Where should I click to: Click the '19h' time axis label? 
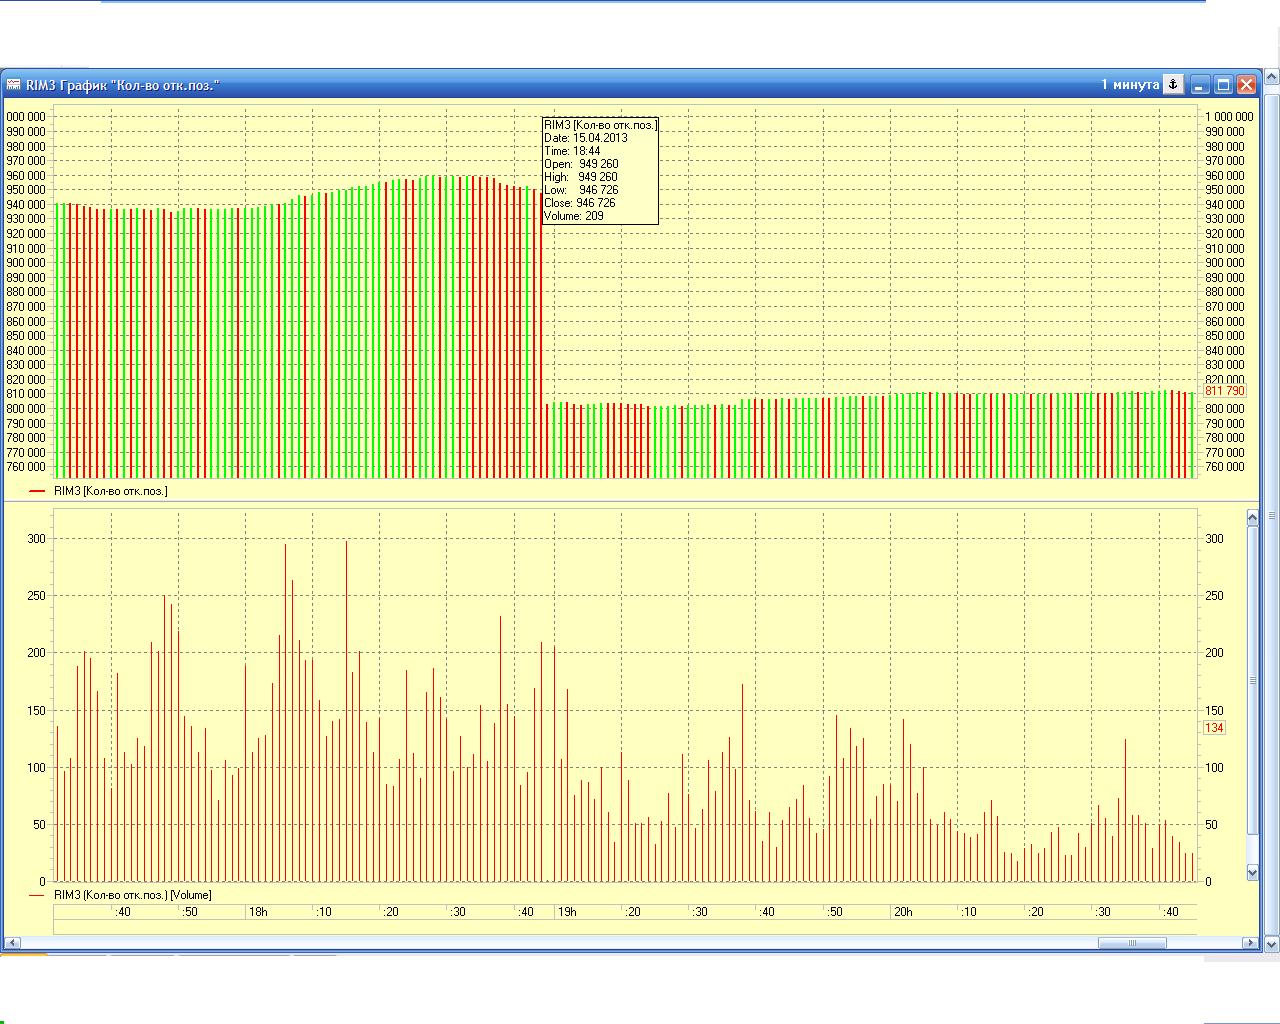[567, 912]
